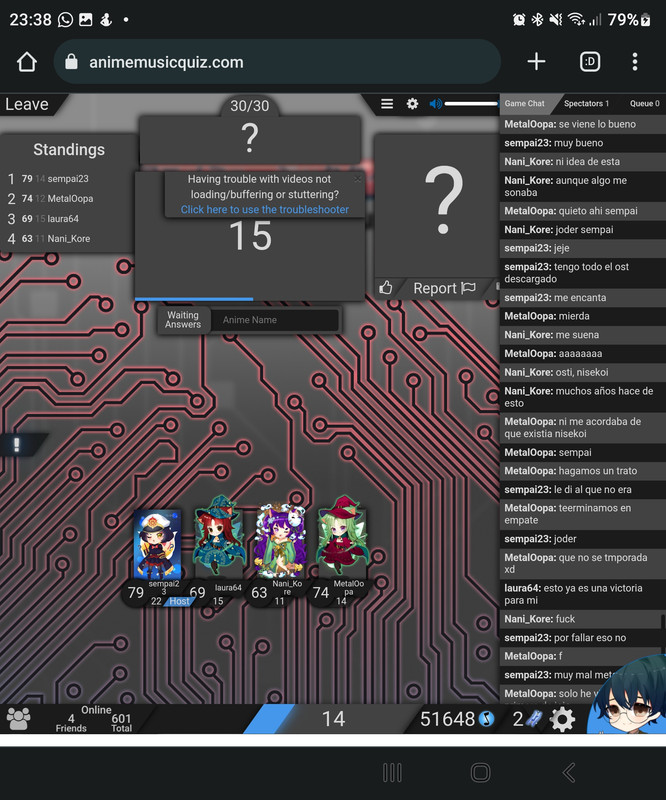The width and height of the screenshot is (666, 800).
Task: Switch to the Queue tab
Action: tap(644, 104)
